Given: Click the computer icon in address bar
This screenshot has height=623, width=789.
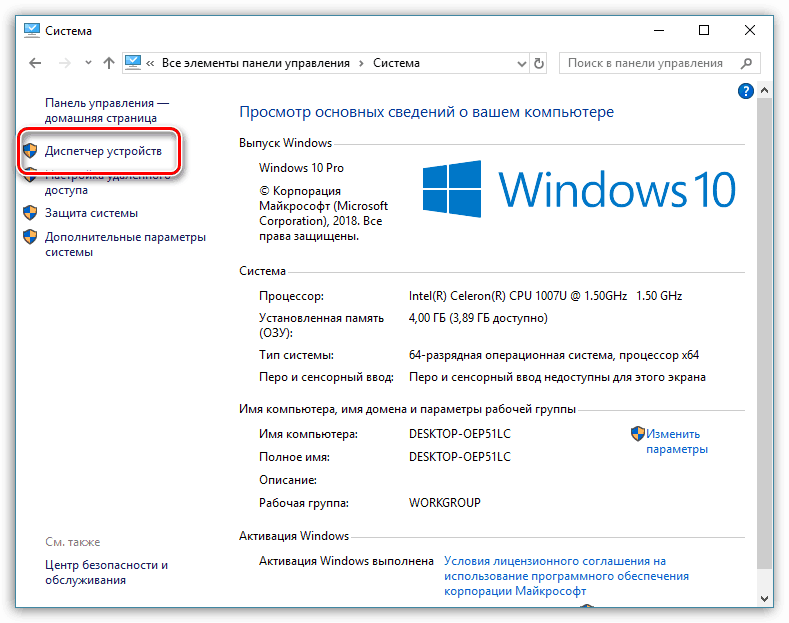Looking at the screenshot, I should coord(133,62).
